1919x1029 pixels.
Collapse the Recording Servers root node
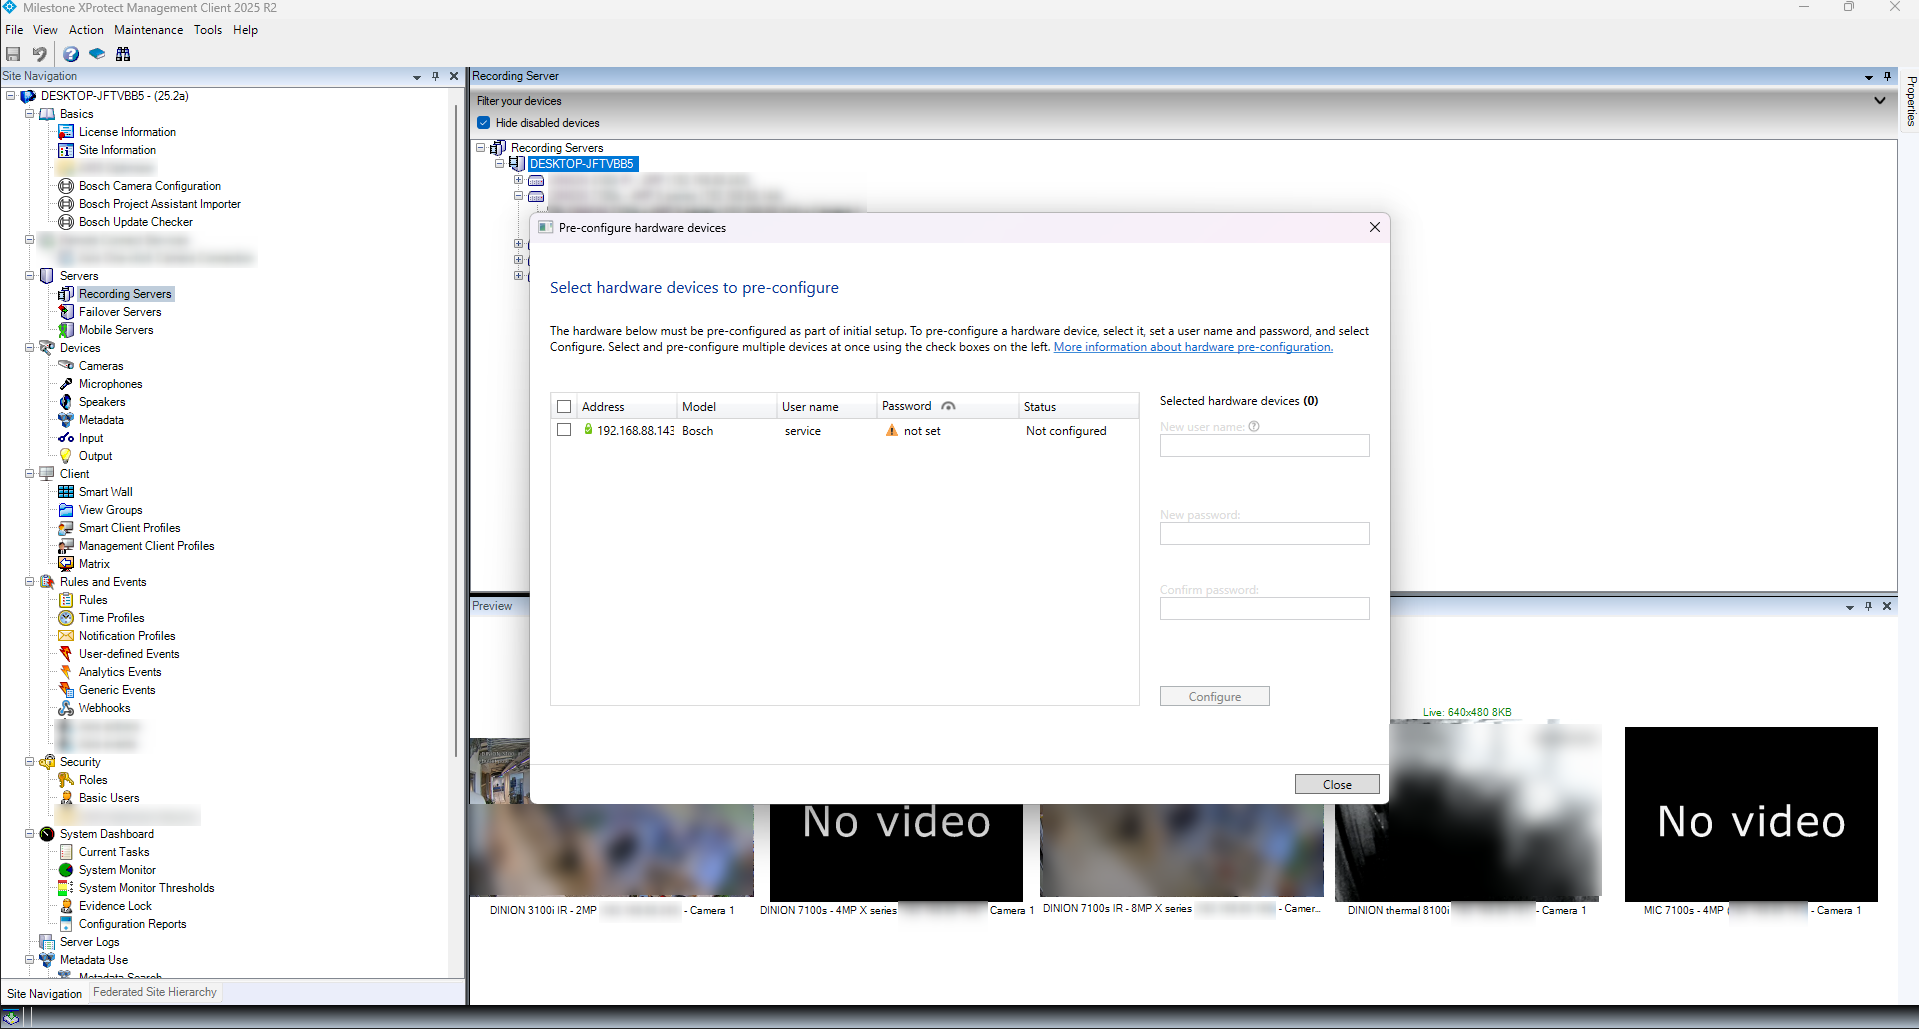pos(480,148)
